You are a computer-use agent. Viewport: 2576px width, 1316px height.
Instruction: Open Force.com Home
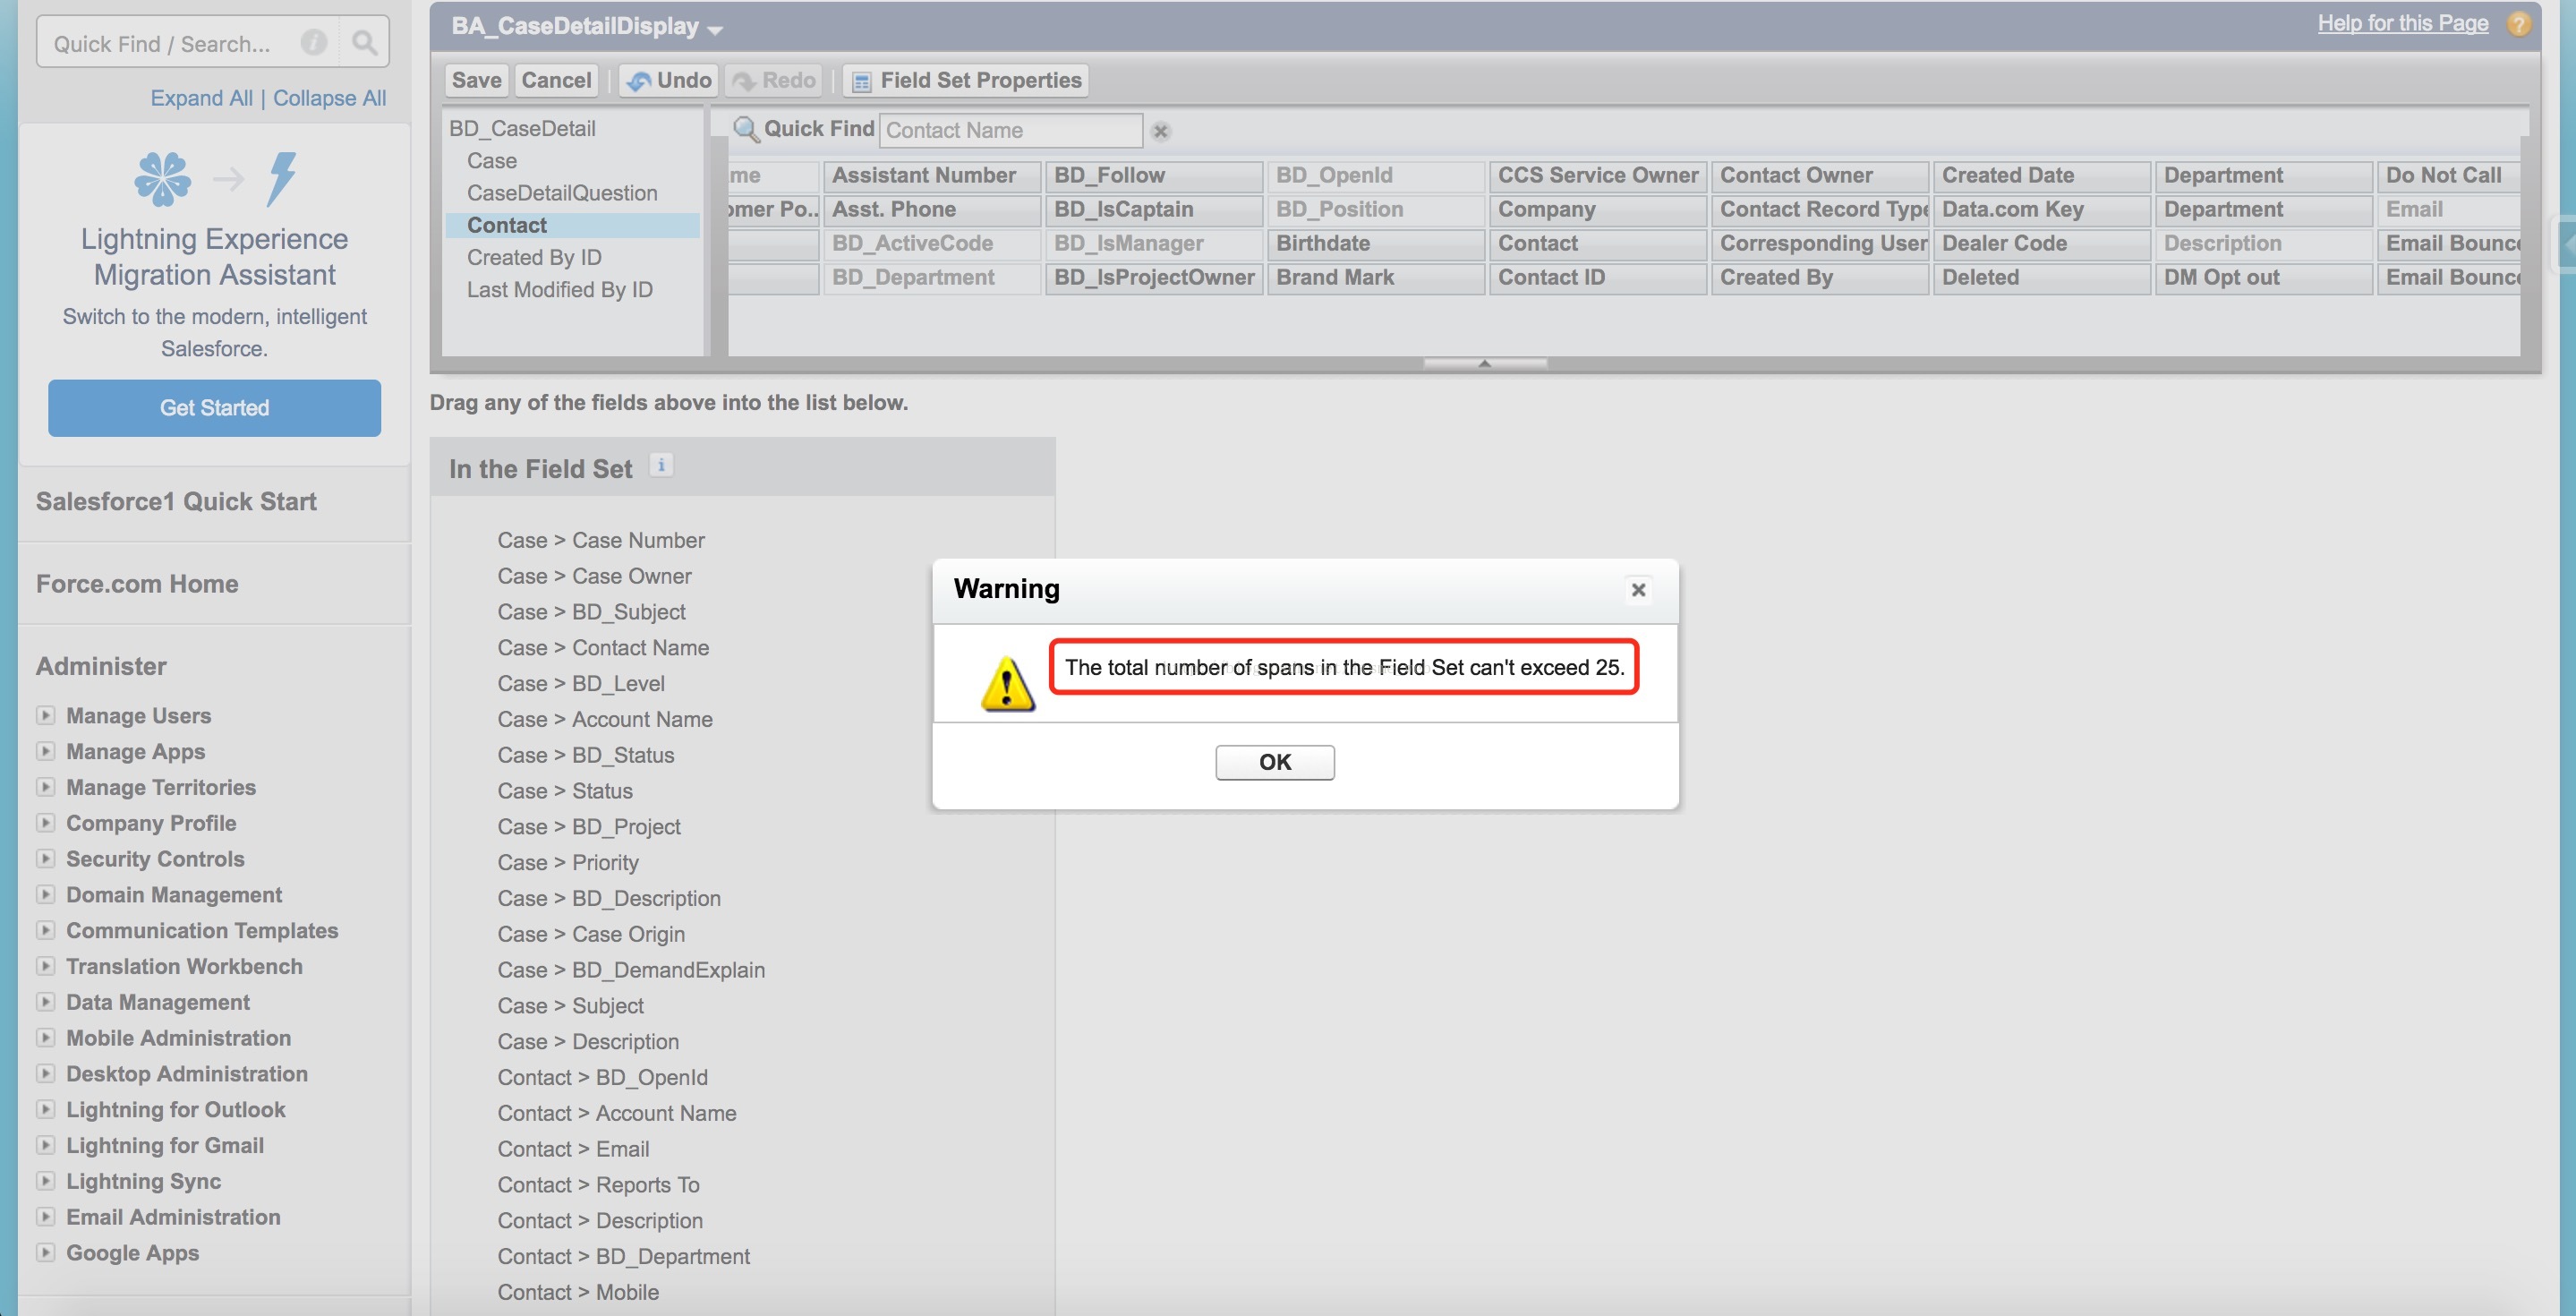click(137, 584)
